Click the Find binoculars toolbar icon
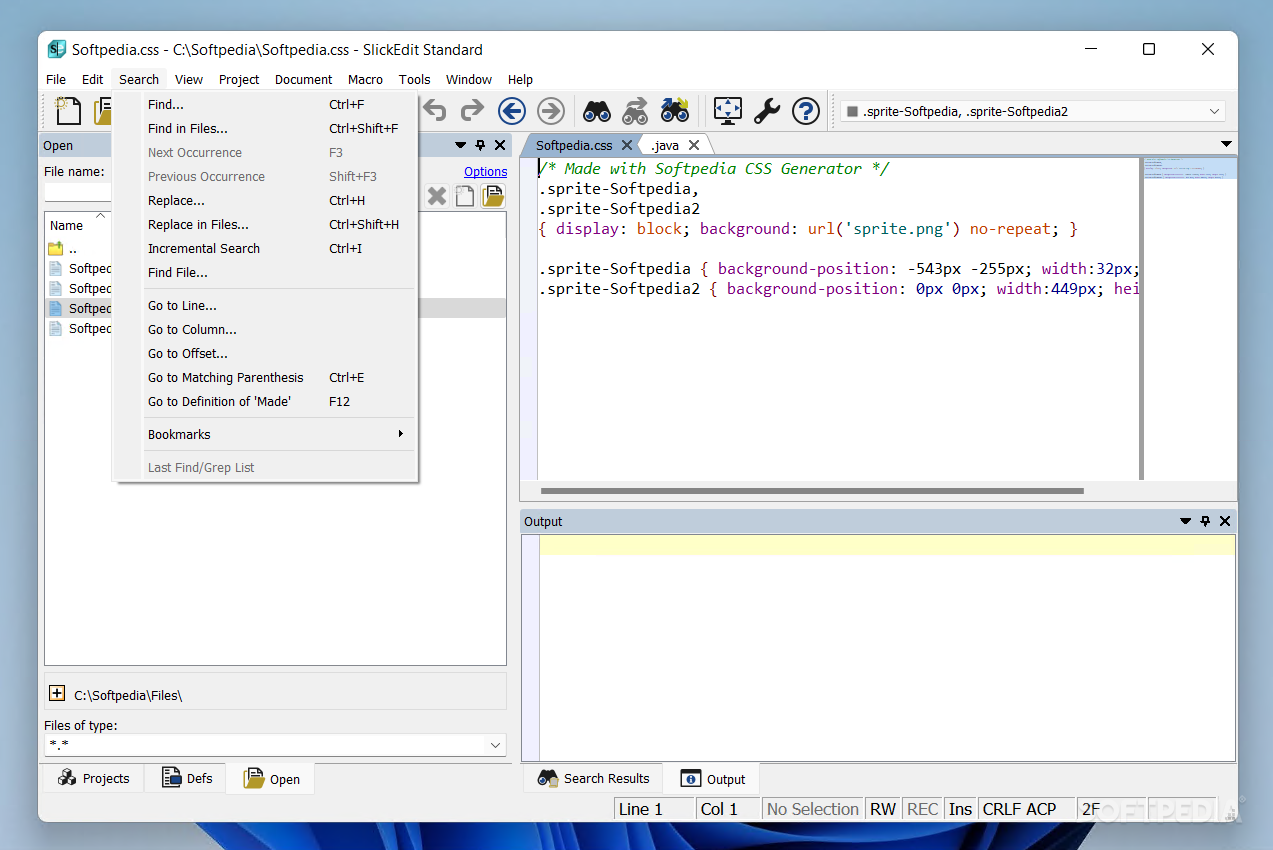This screenshot has width=1273, height=850. click(597, 110)
